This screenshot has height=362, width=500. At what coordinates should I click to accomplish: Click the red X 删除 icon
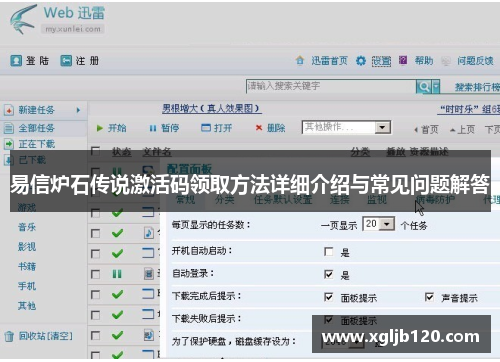click(259, 128)
